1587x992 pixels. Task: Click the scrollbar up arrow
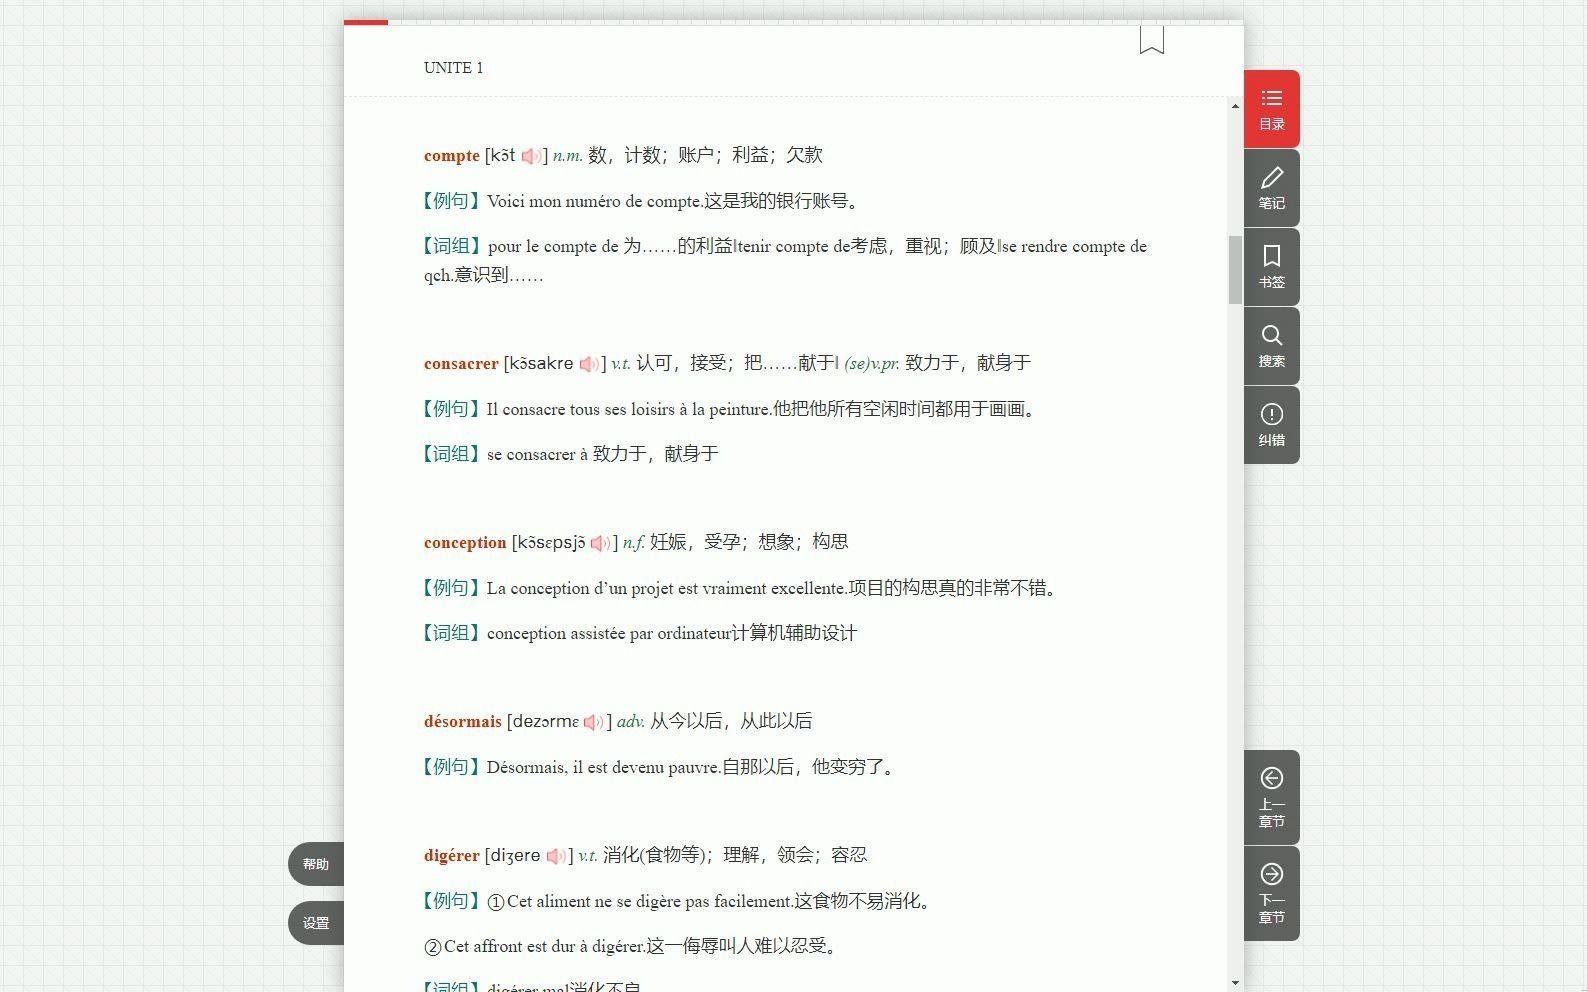click(1235, 106)
